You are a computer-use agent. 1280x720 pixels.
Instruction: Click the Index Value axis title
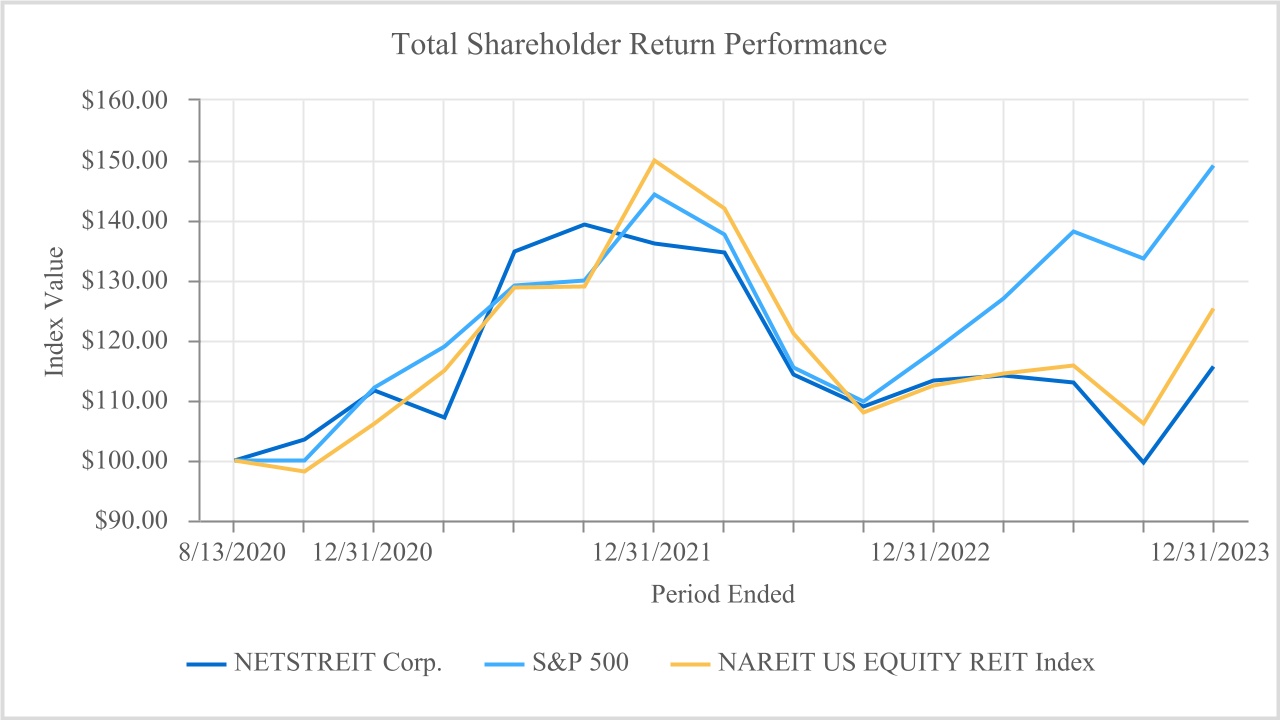pos(55,311)
